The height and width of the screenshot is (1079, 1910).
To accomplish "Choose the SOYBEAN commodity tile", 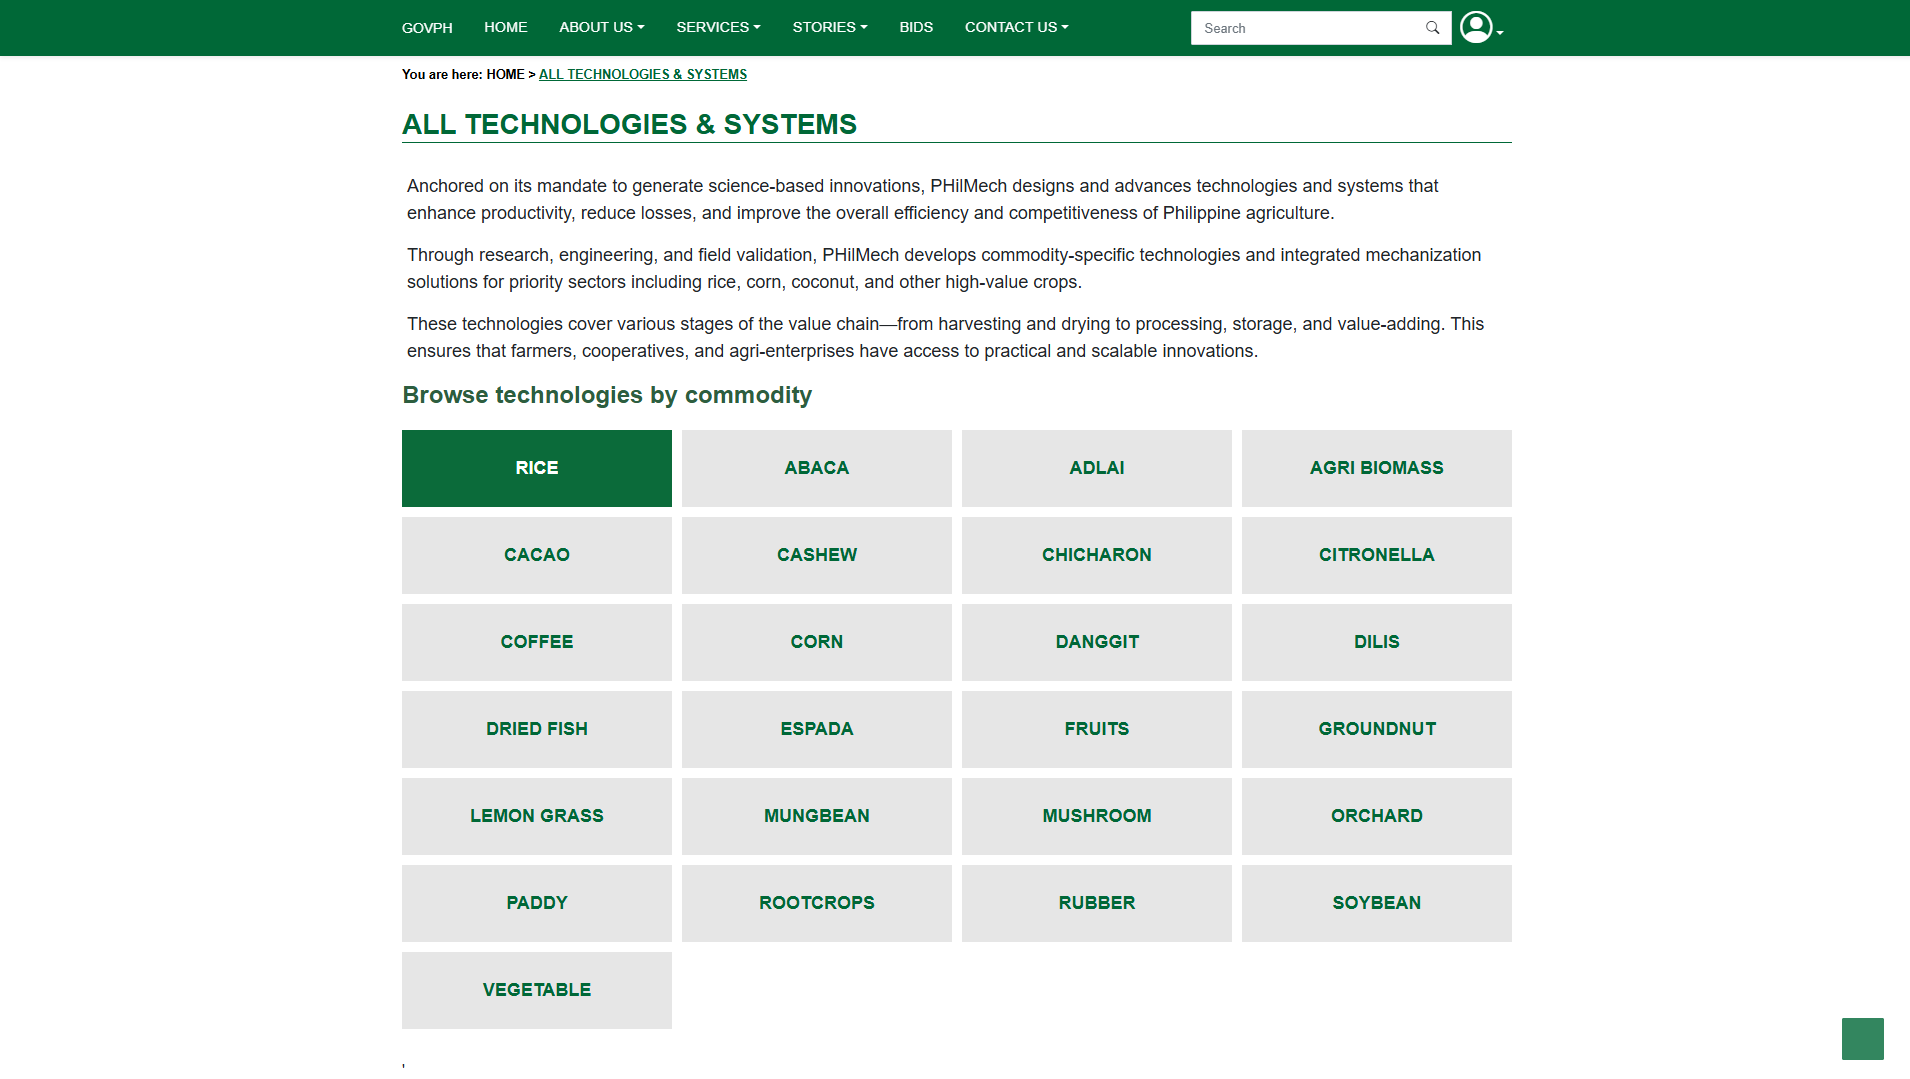I will [x=1377, y=903].
